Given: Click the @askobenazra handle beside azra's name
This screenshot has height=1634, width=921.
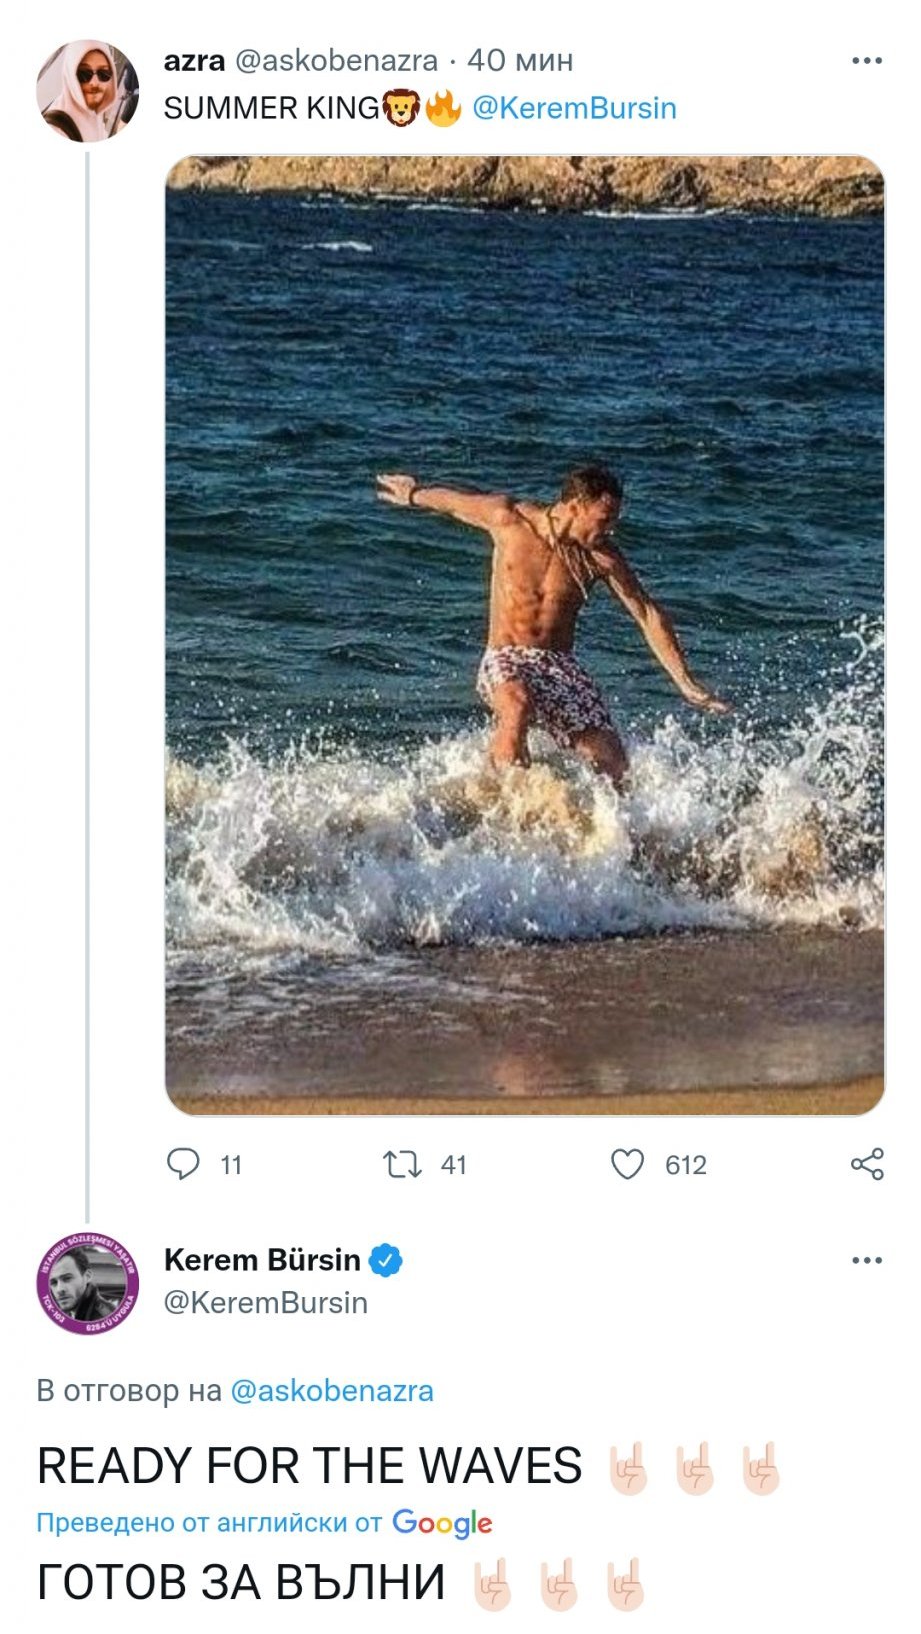Looking at the screenshot, I should [x=336, y=61].
